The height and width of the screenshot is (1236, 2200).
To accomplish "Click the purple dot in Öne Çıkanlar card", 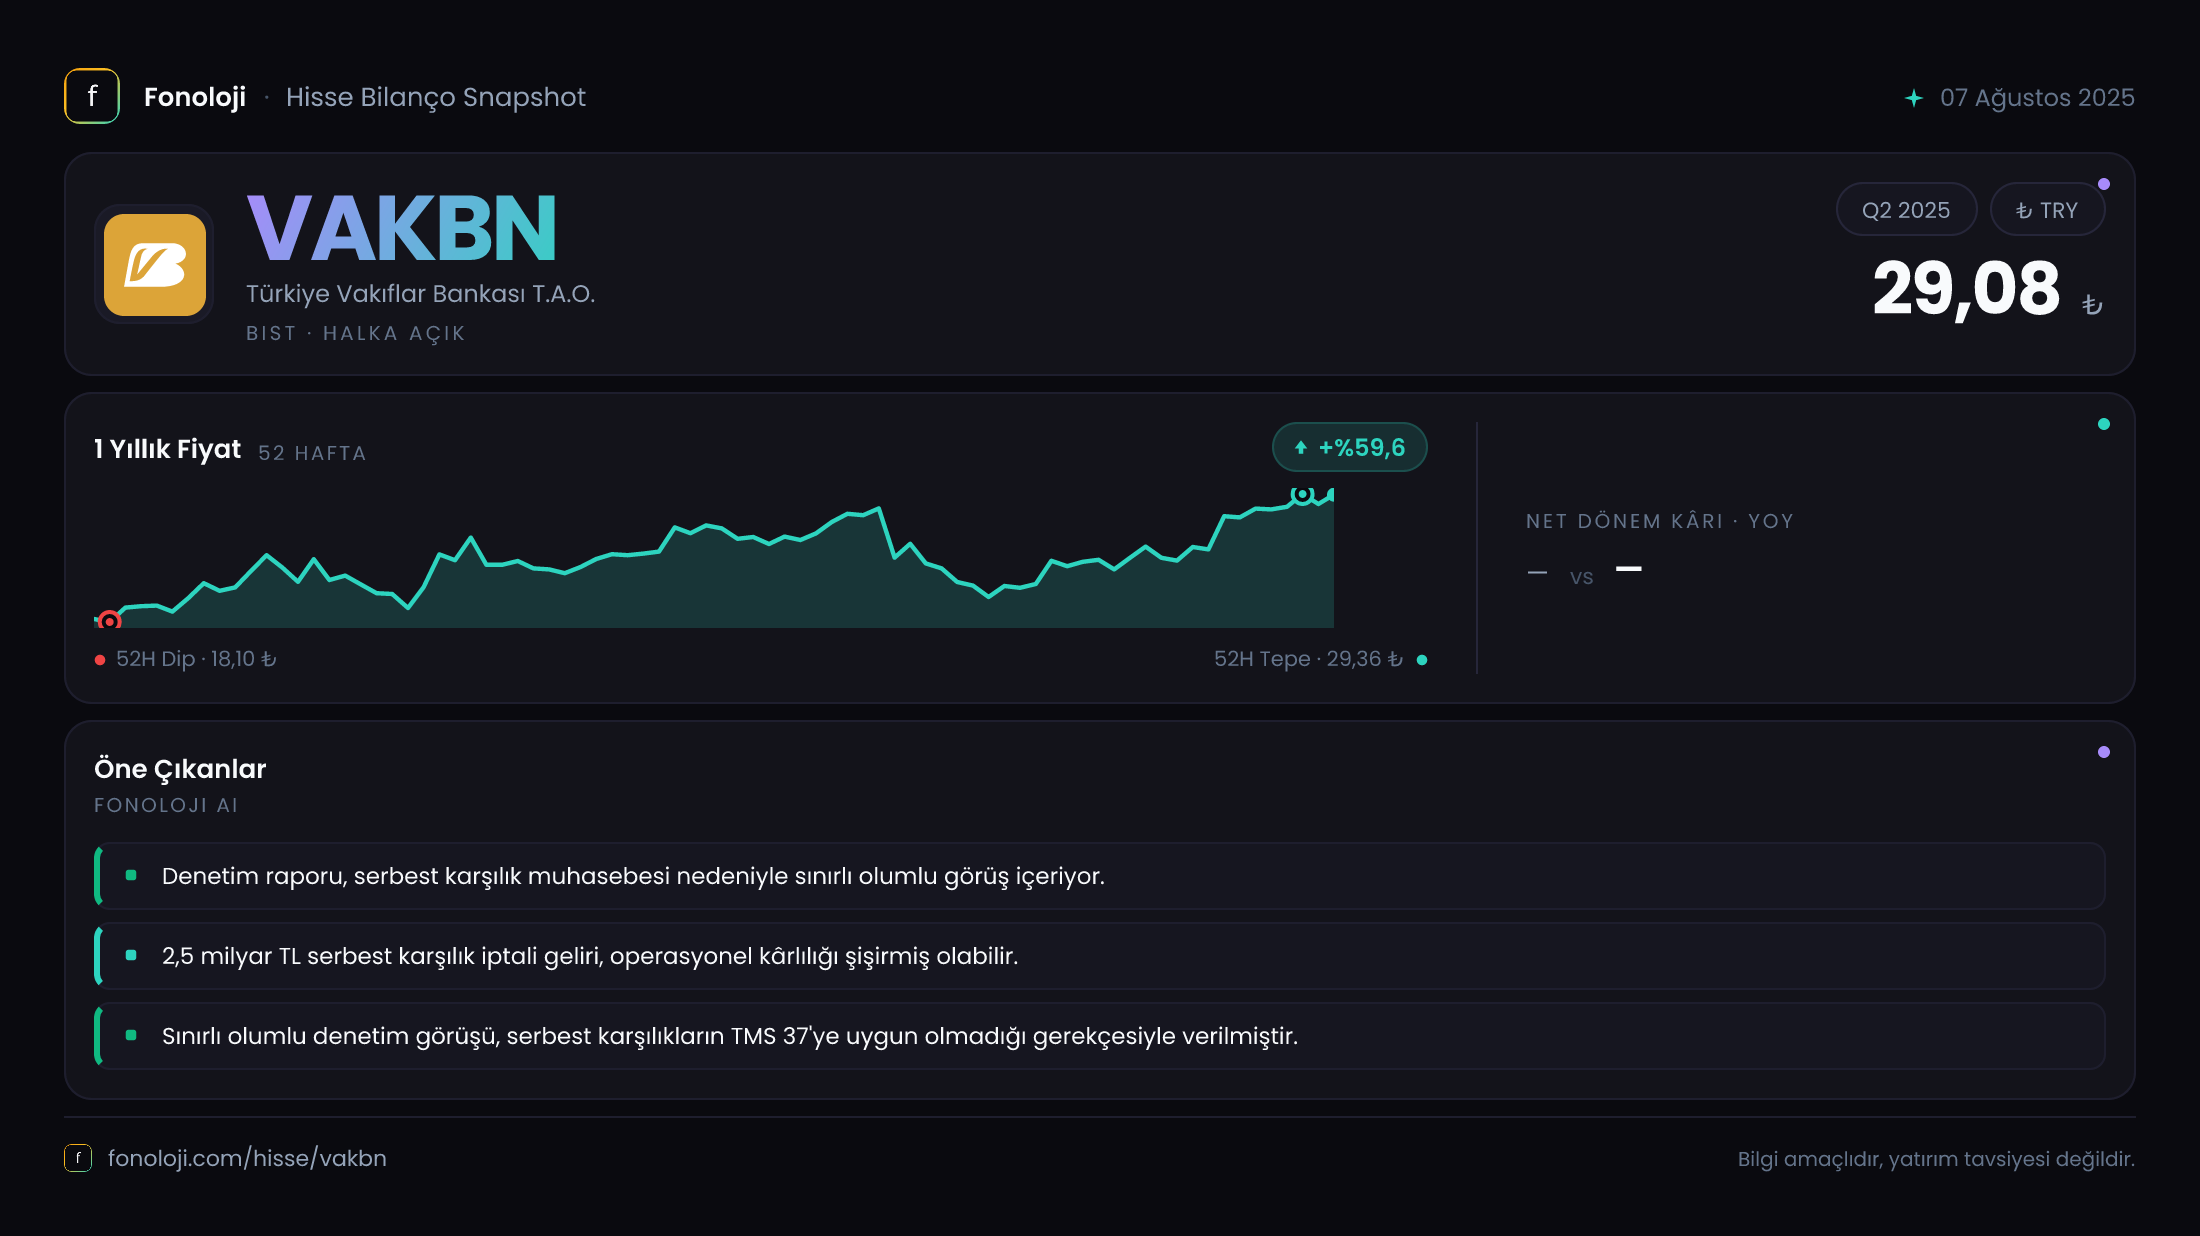I will coord(2104,752).
